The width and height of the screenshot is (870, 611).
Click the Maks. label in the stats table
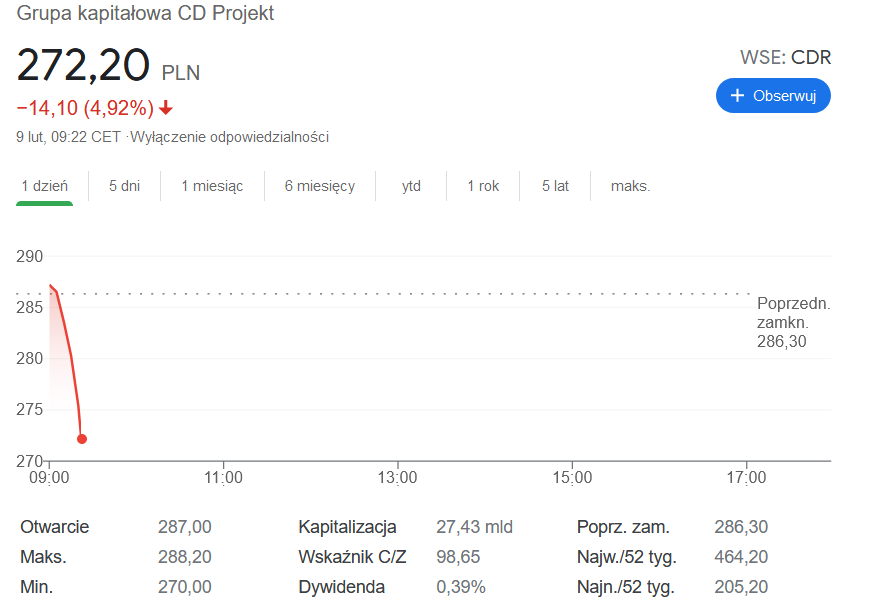43,557
